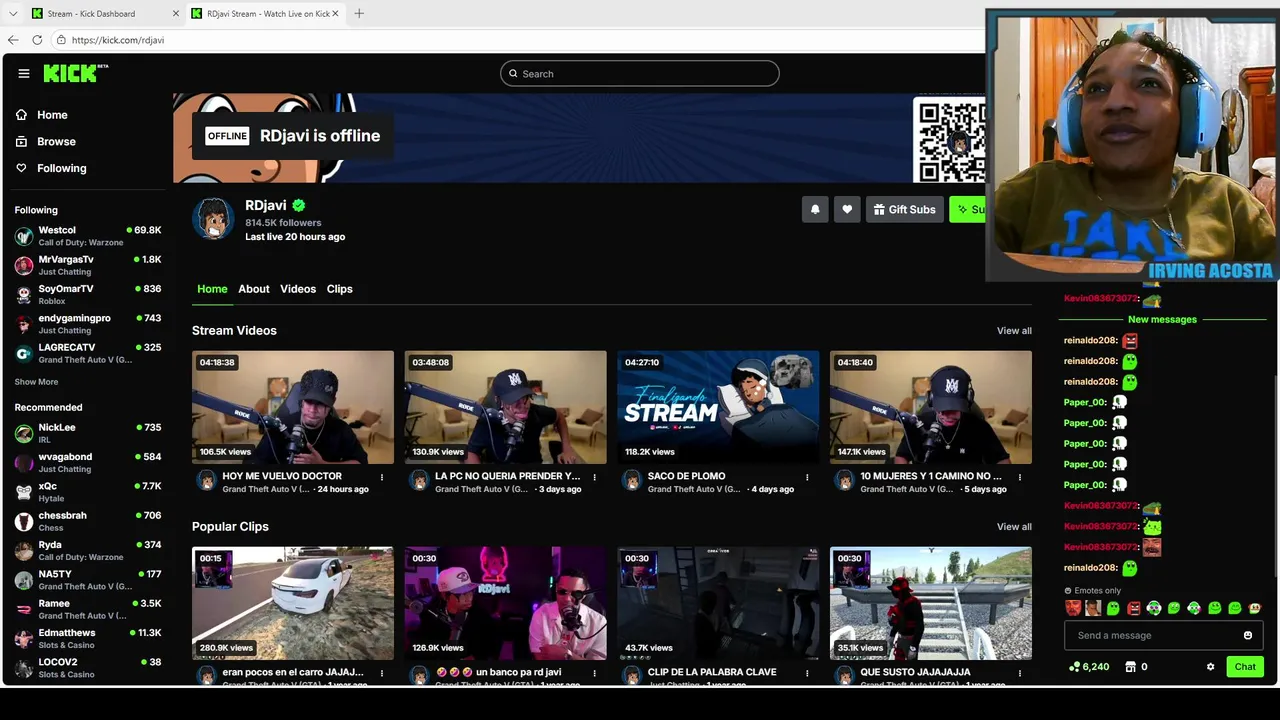Open the LA PC NO QUERIA PRENDER thumbnail
This screenshot has height=720, width=1280.
point(505,407)
